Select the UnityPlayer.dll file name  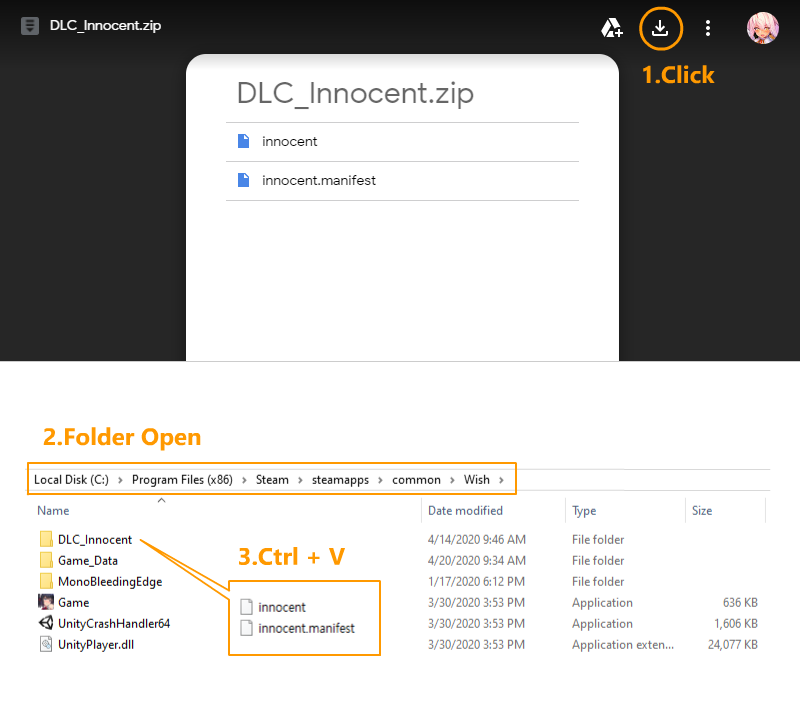click(x=96, y=644)
